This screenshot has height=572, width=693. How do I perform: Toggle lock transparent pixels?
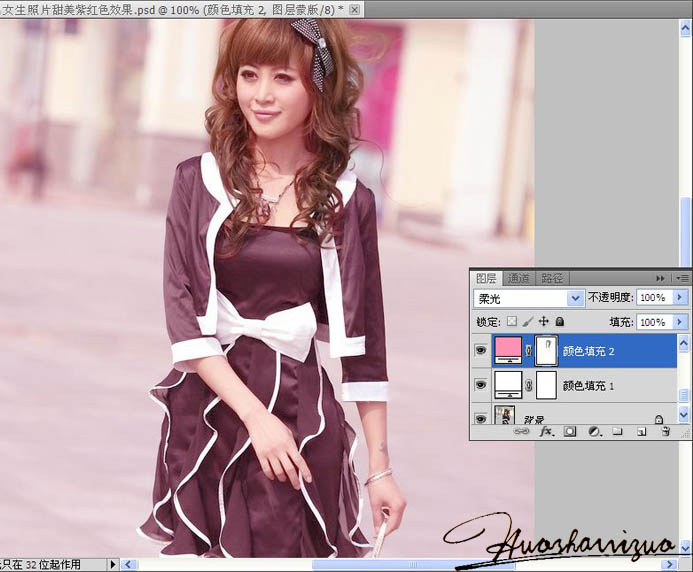[512, 322]
